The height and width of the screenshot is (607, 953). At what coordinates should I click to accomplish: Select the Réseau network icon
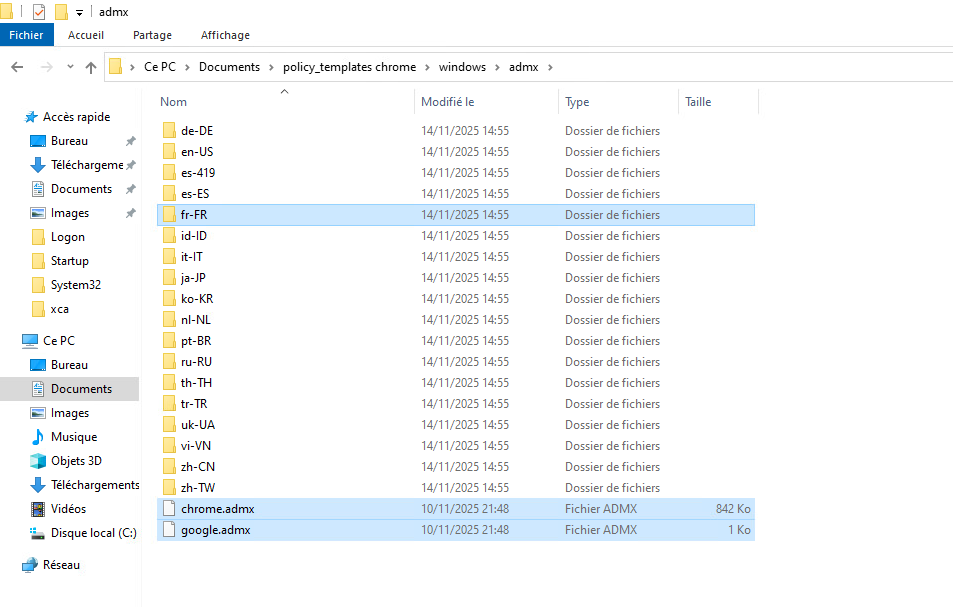coord(30,565)
